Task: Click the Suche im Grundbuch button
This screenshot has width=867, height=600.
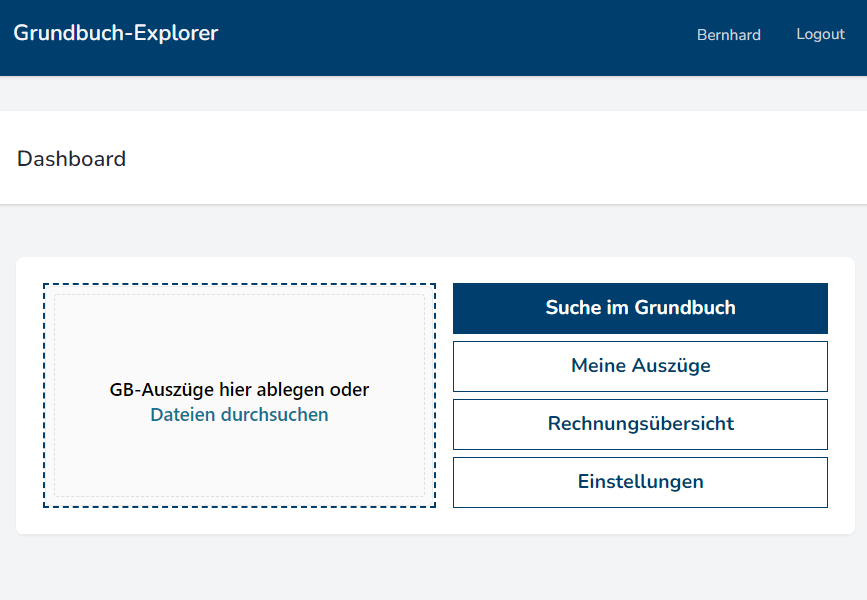Action: point(640,308)
